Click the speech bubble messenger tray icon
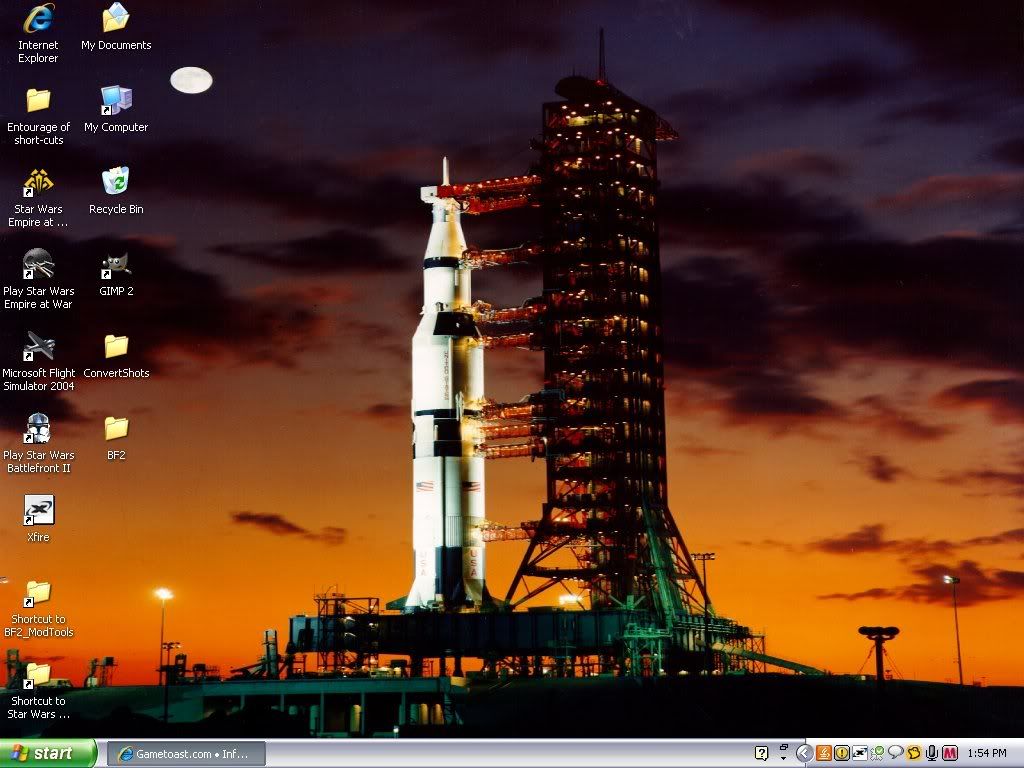The width and height of the screenshot is (1024, 768). pos(895,752)
